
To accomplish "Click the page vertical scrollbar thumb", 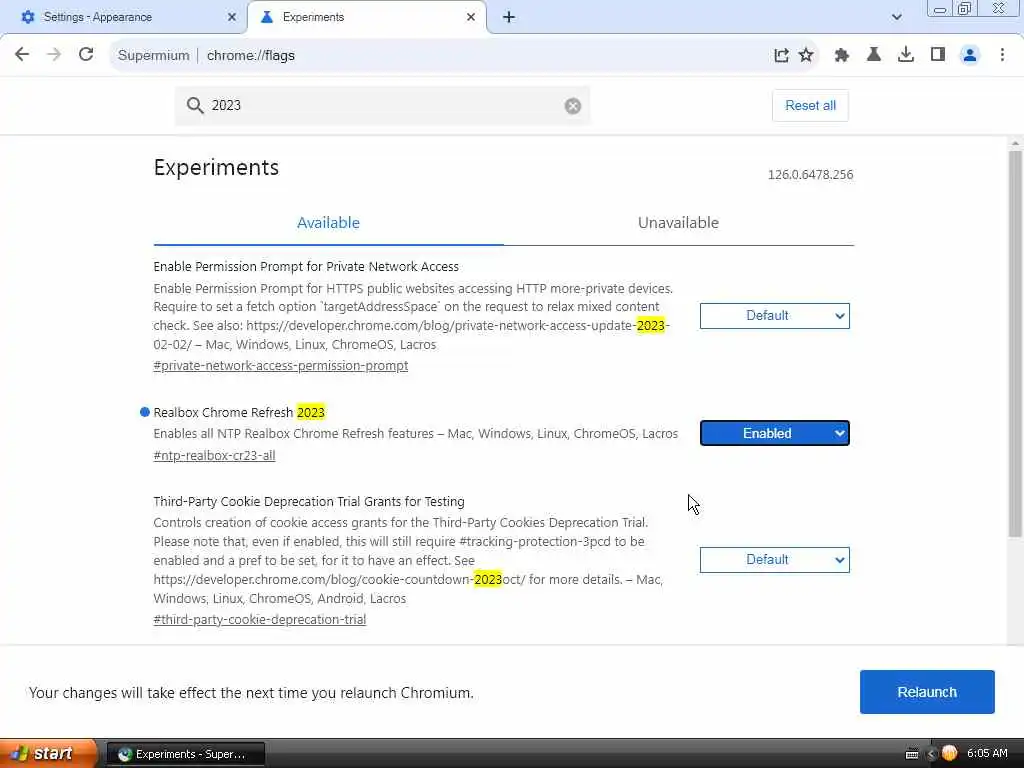I will pyautogui.click(x=1014, y=344).
